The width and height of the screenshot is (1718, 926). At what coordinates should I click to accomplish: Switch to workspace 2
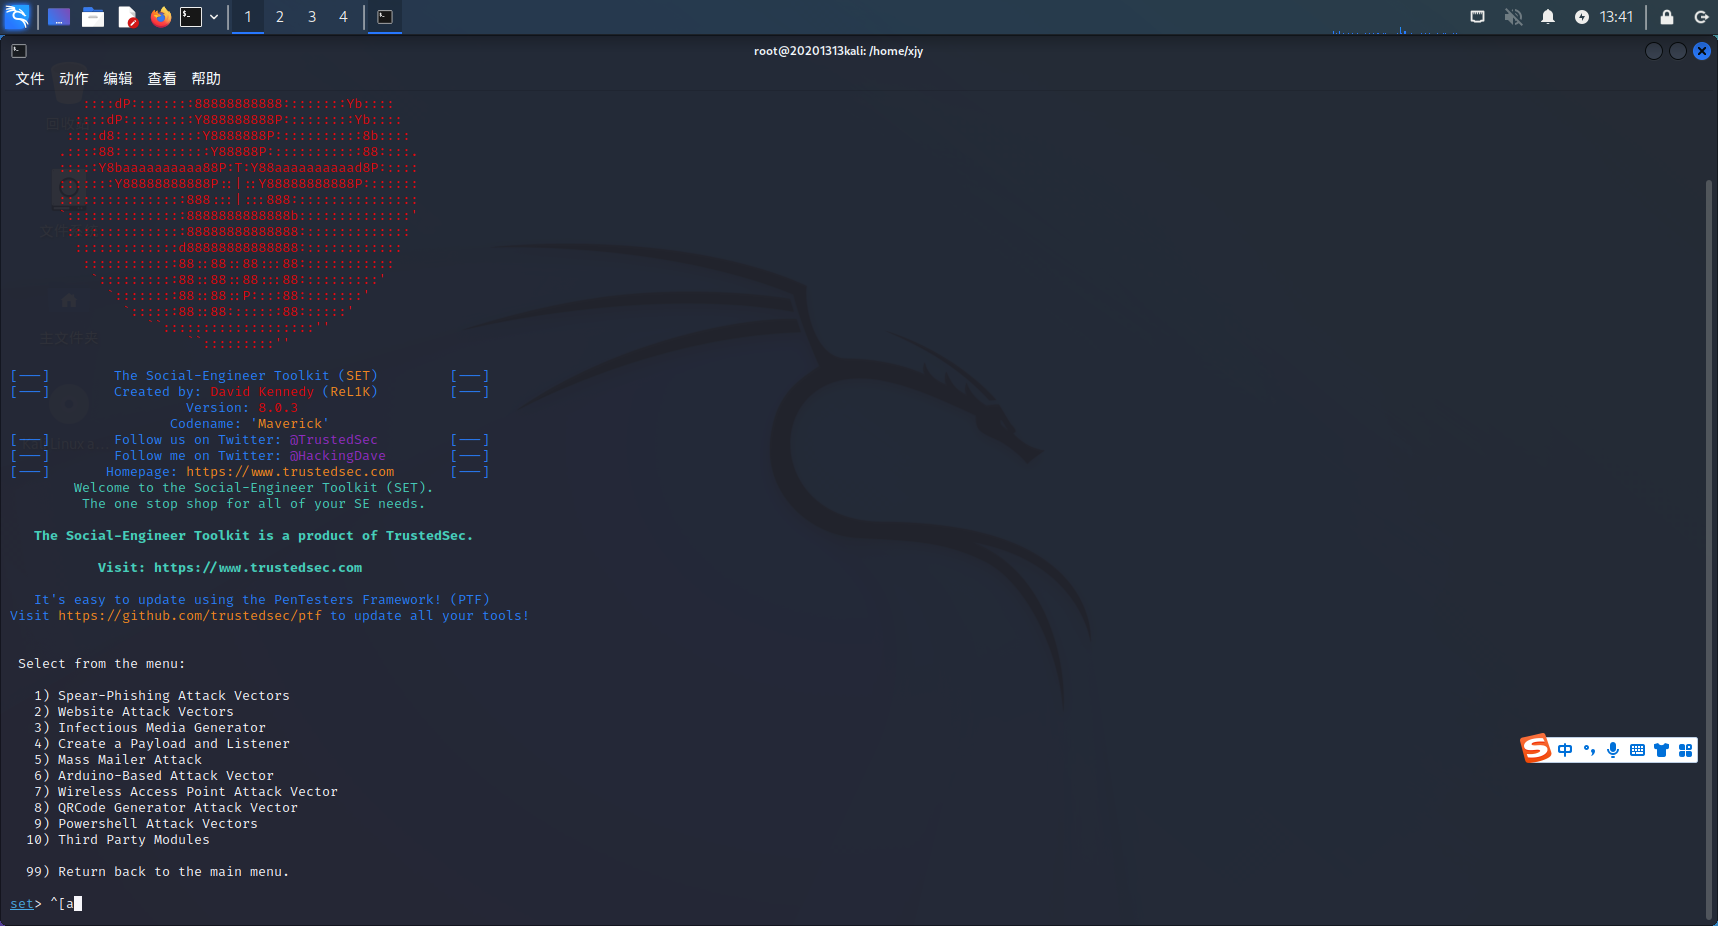(280, 17)
